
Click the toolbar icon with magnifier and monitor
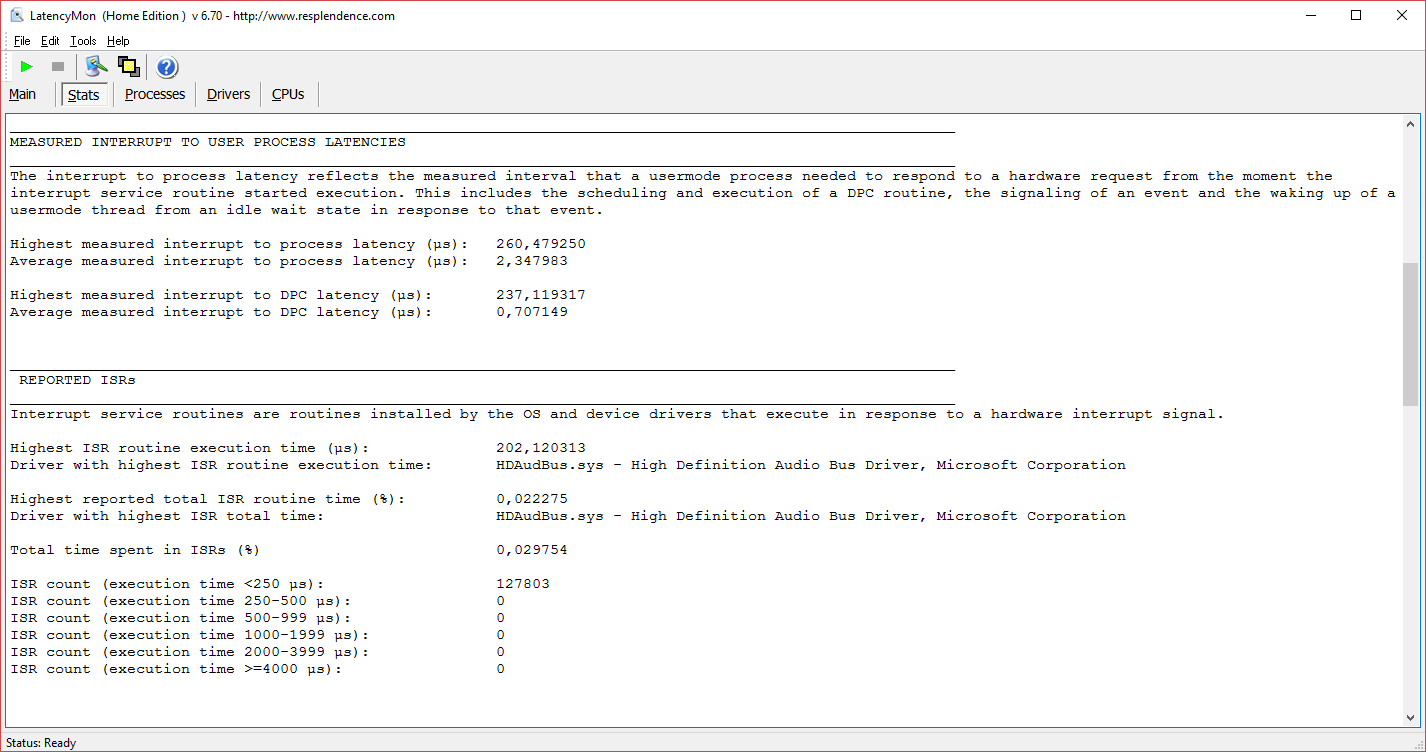click(x=96, y=67)
